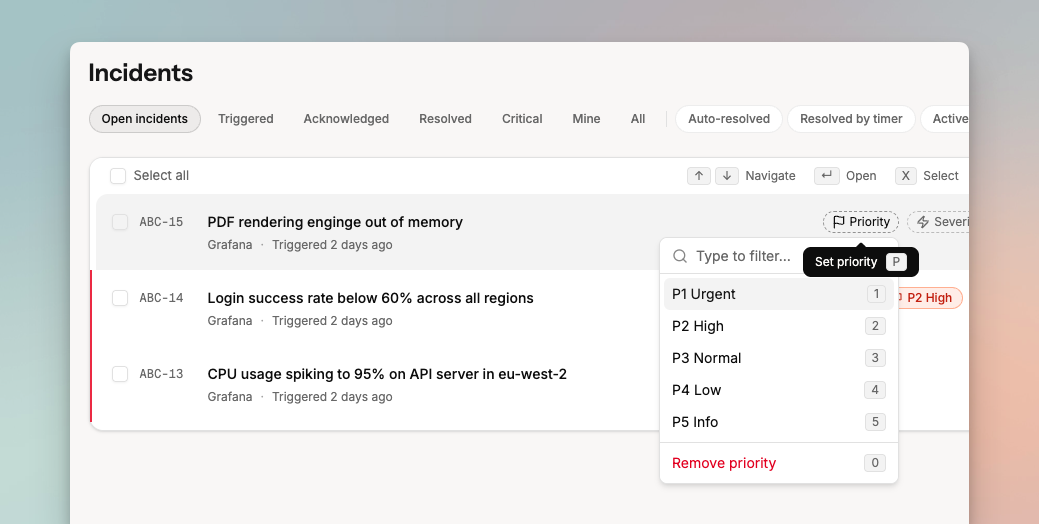Click Grafana source under ABC-14
Viewport: 1039px width, 524px height.
(230, 321)
